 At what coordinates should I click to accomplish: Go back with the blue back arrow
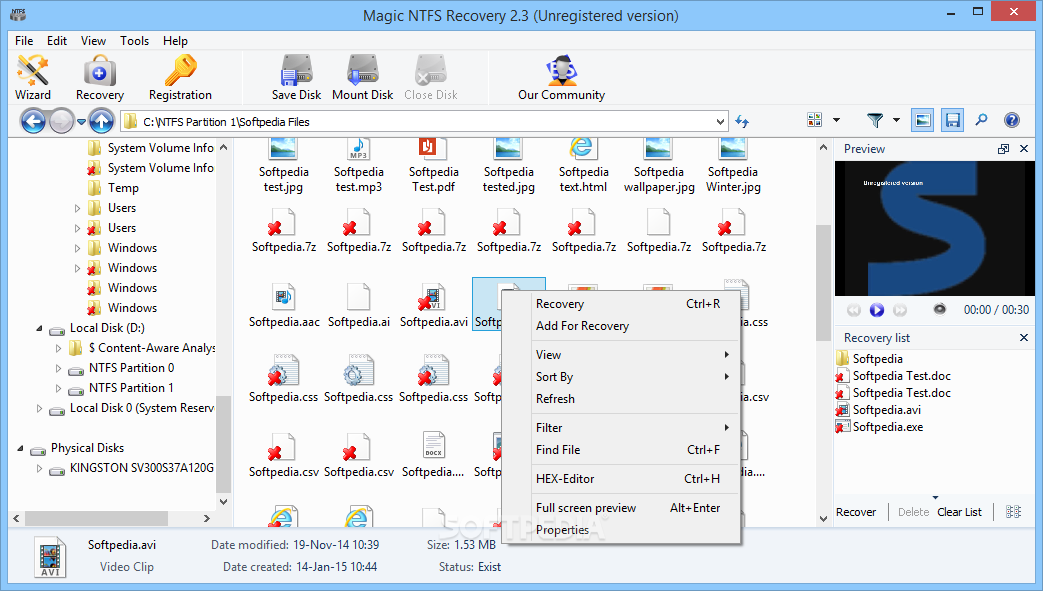point(33,121)
